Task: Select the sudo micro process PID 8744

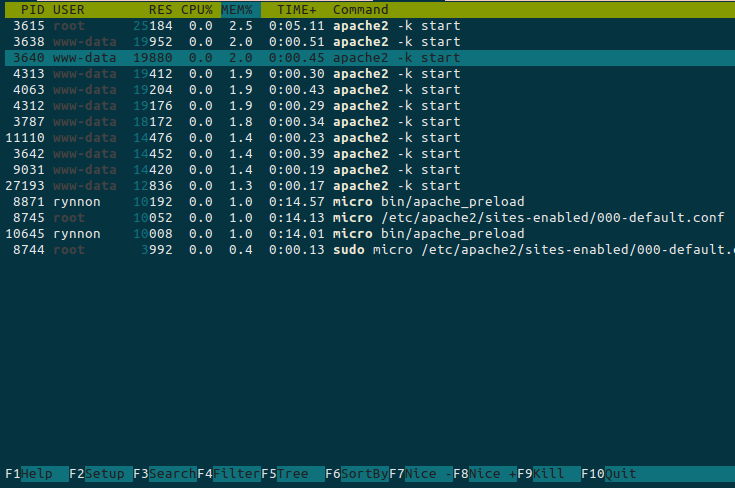Action: [370, 249]
